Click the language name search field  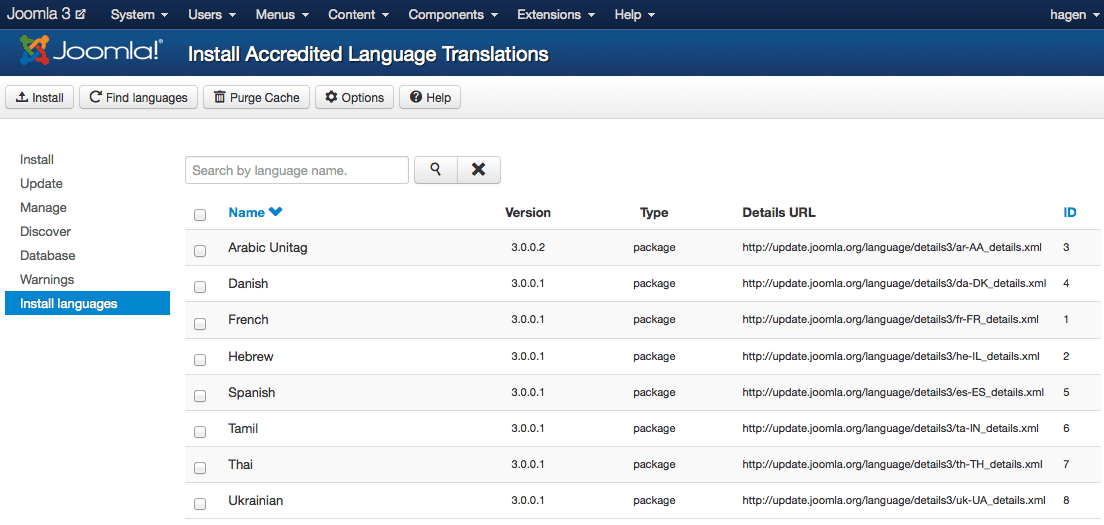click(x=297, y=170)
